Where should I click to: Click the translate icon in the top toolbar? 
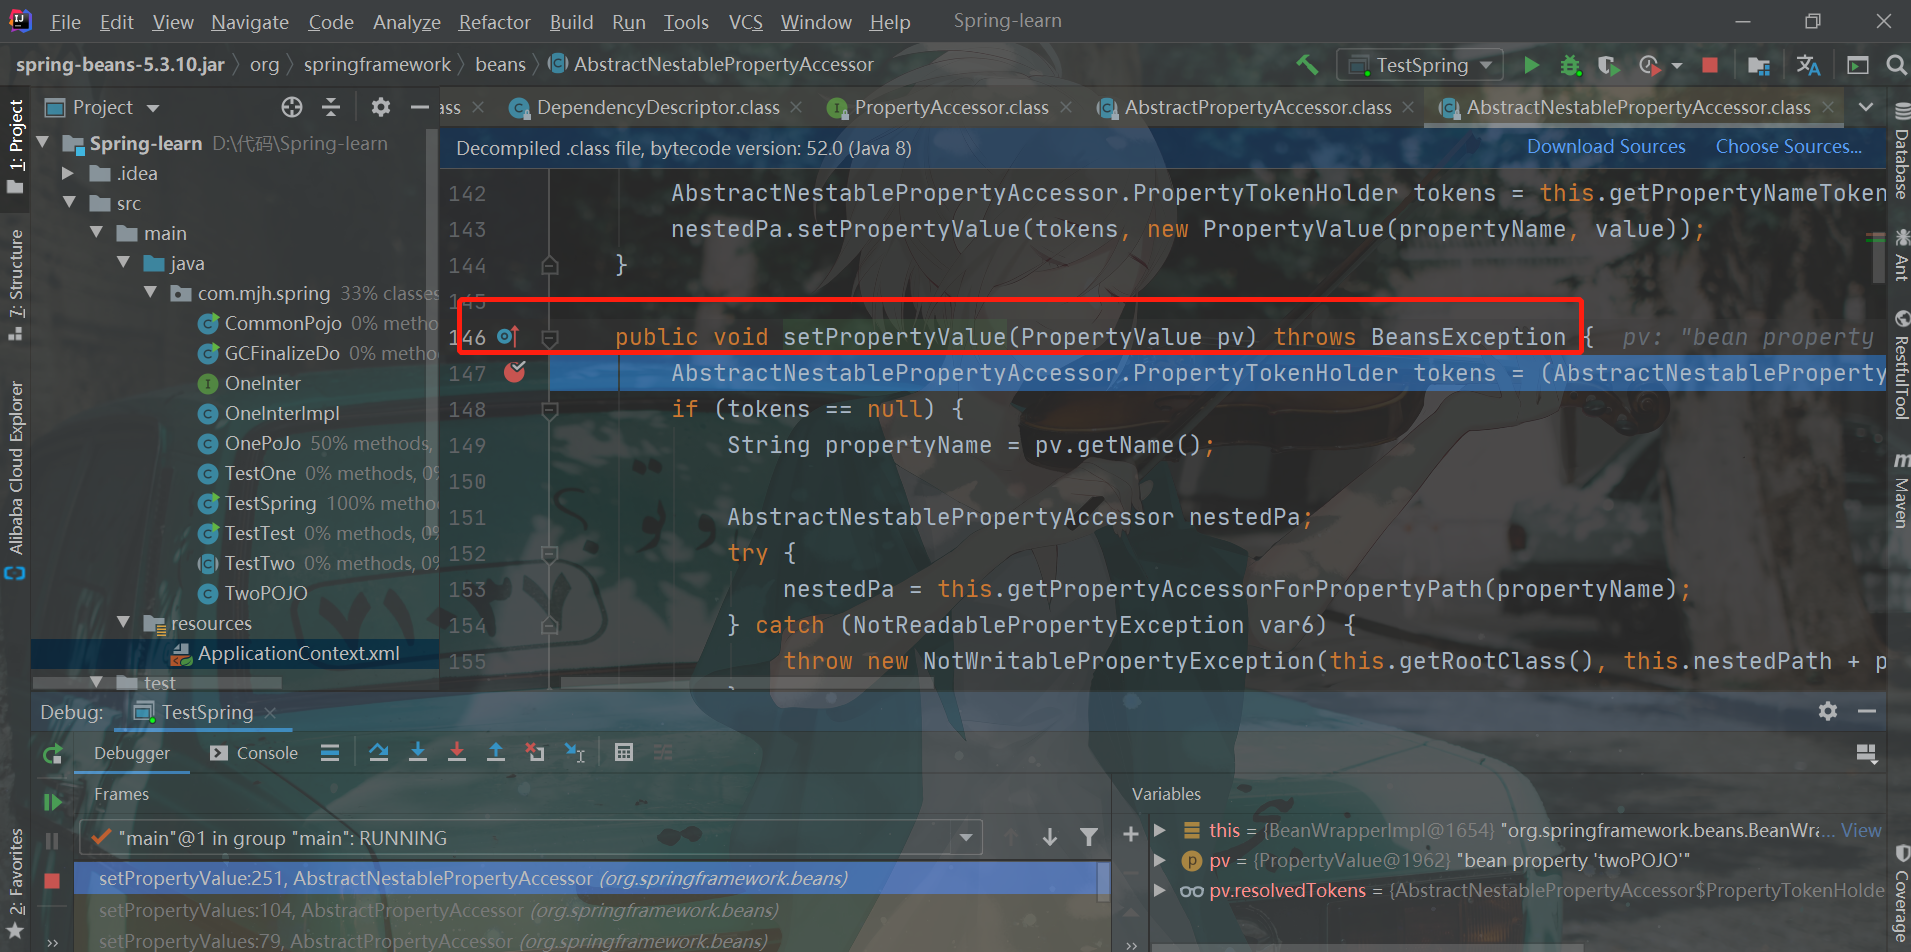(1808, 65)
